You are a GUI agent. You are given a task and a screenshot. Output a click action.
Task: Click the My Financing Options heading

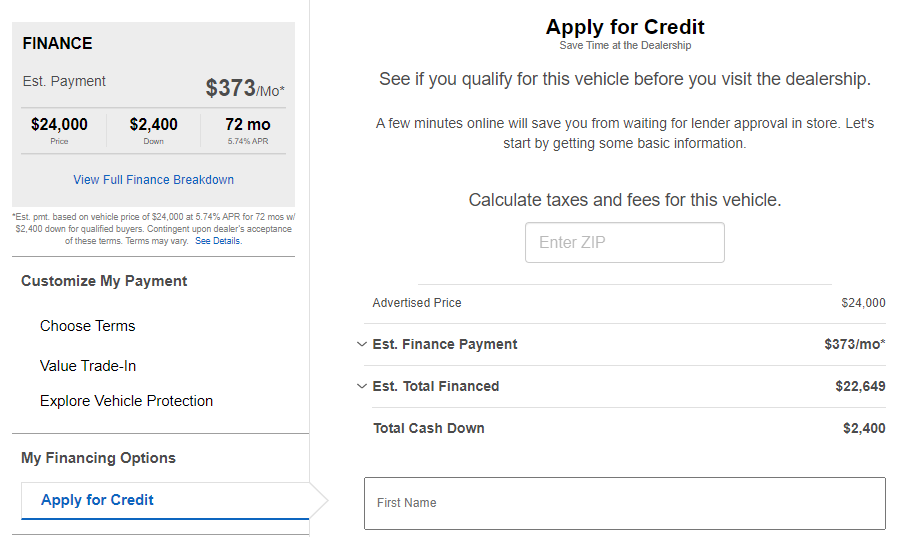pyautogui.click(x=99, y=458)
